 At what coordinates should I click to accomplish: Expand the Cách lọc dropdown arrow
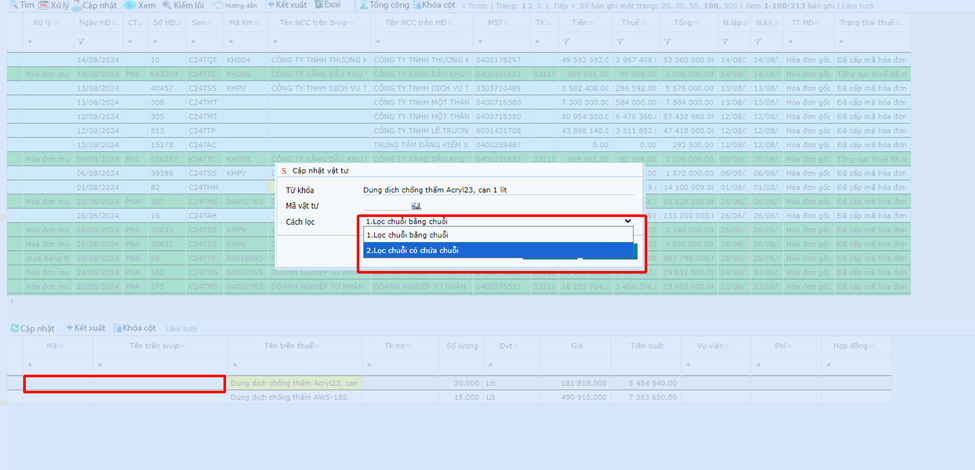click(x=627, y=221)
